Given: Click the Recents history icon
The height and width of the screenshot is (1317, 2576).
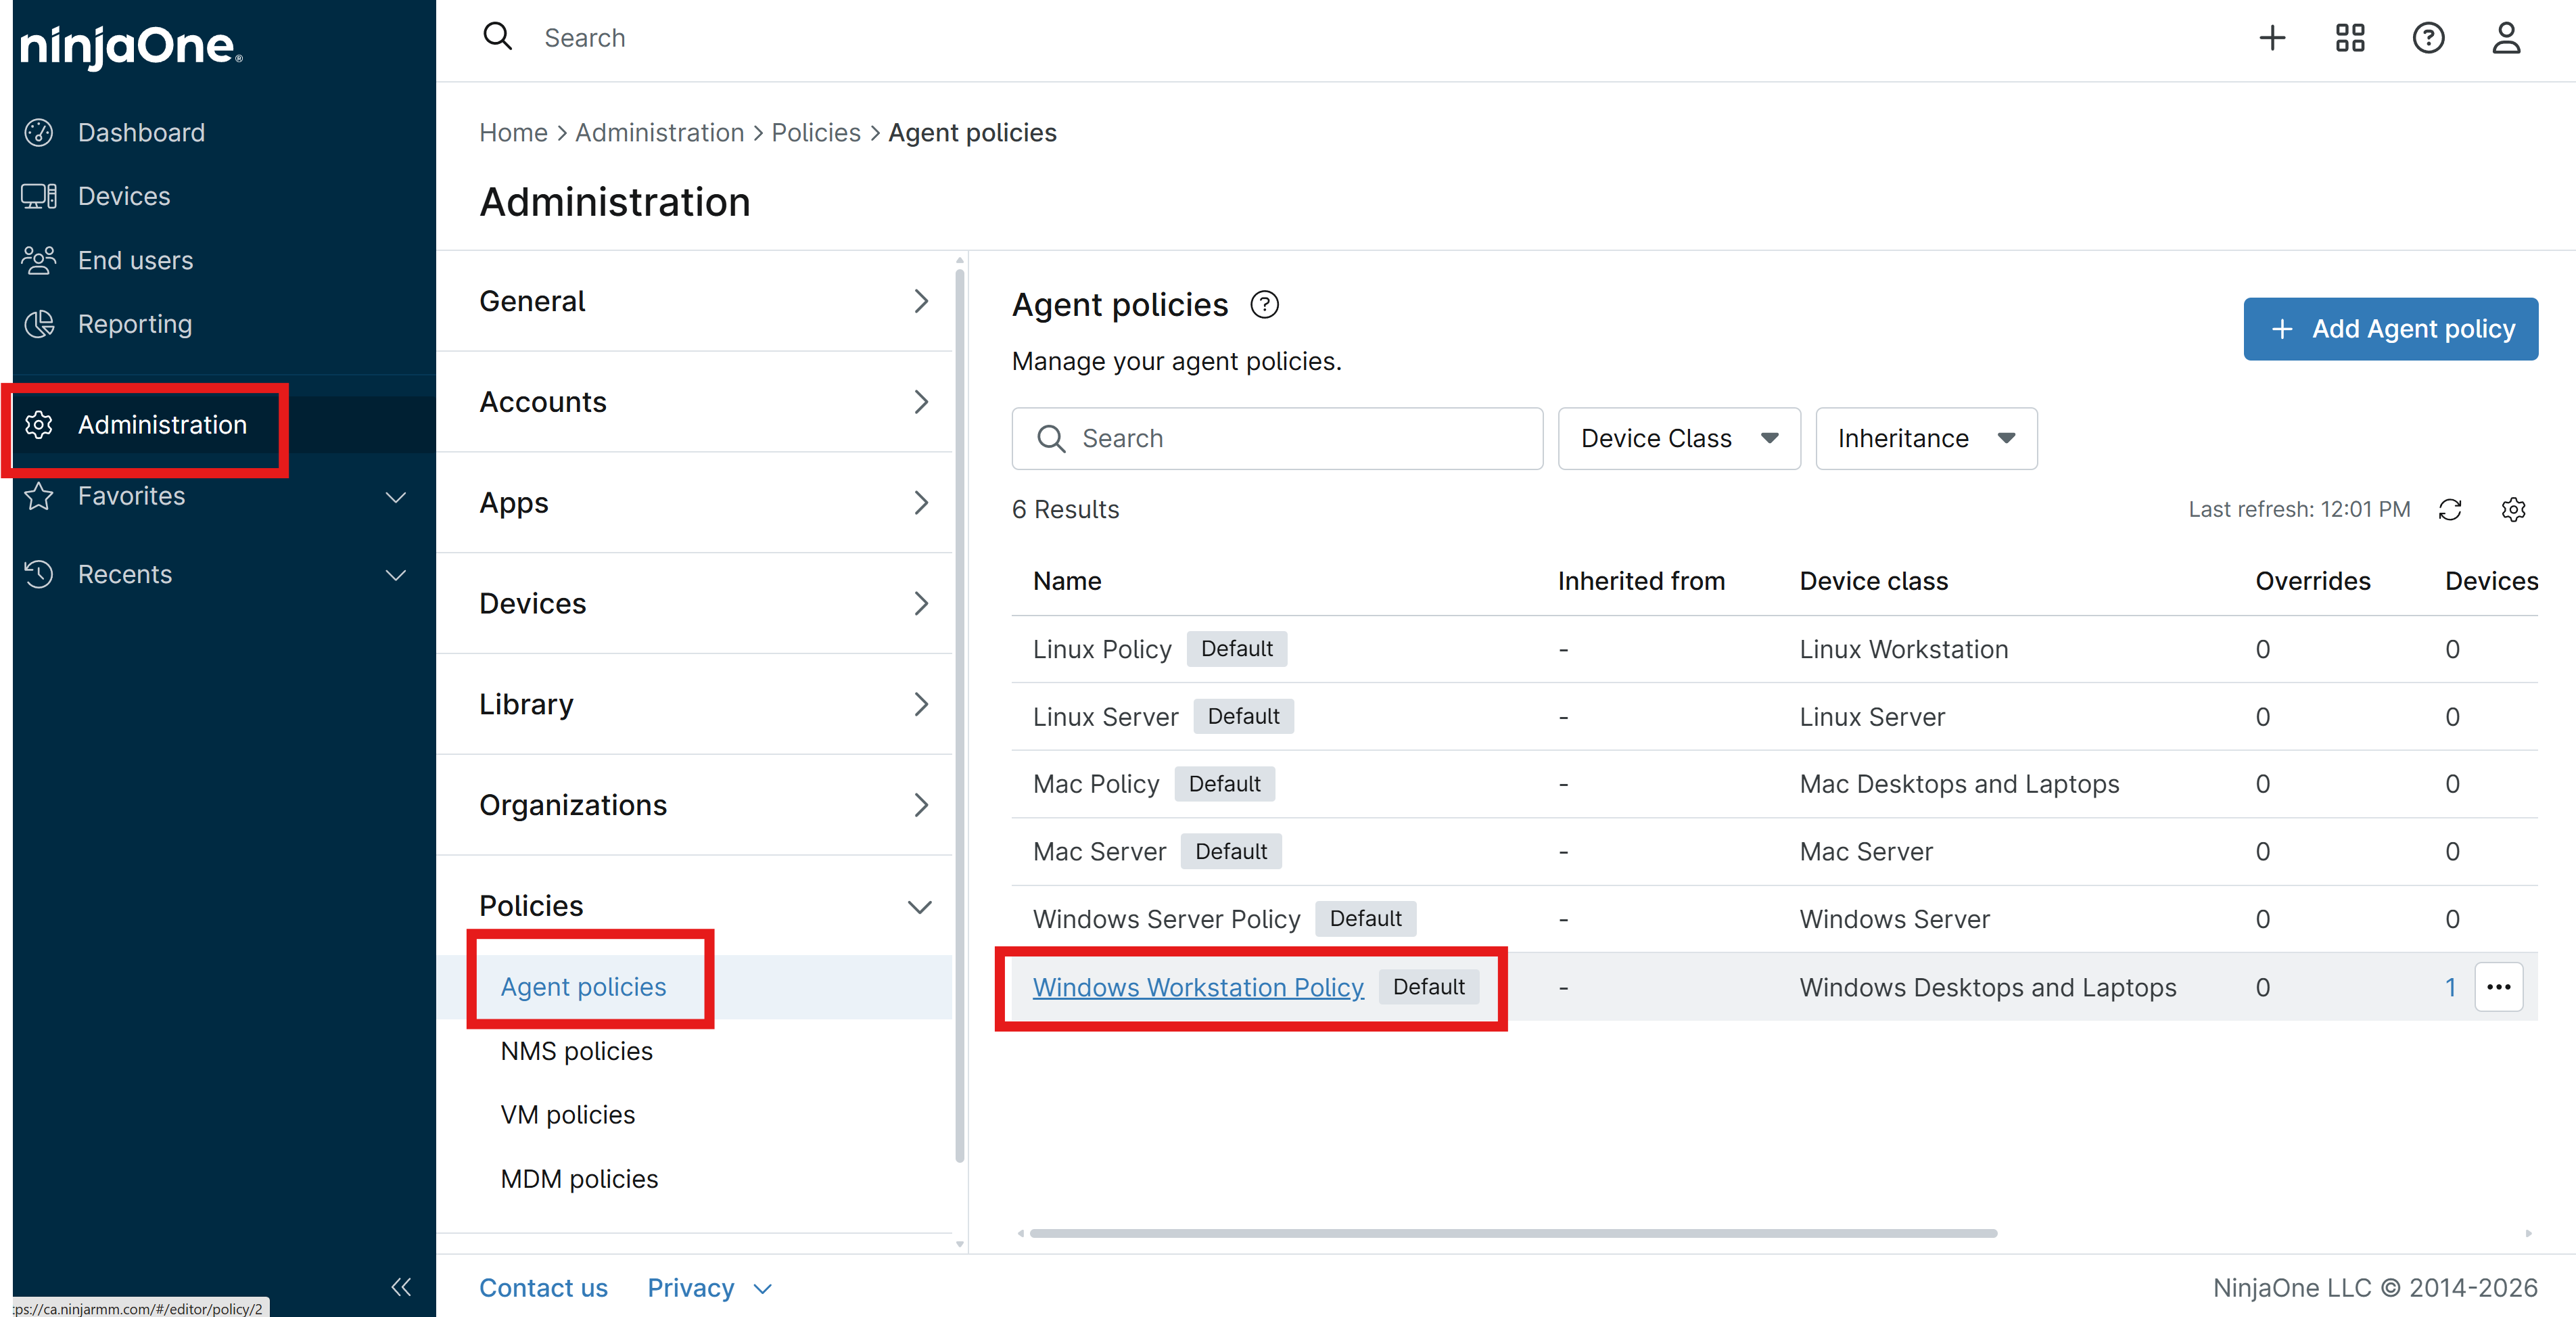Looking at the screenshot, I should [39, 574].
